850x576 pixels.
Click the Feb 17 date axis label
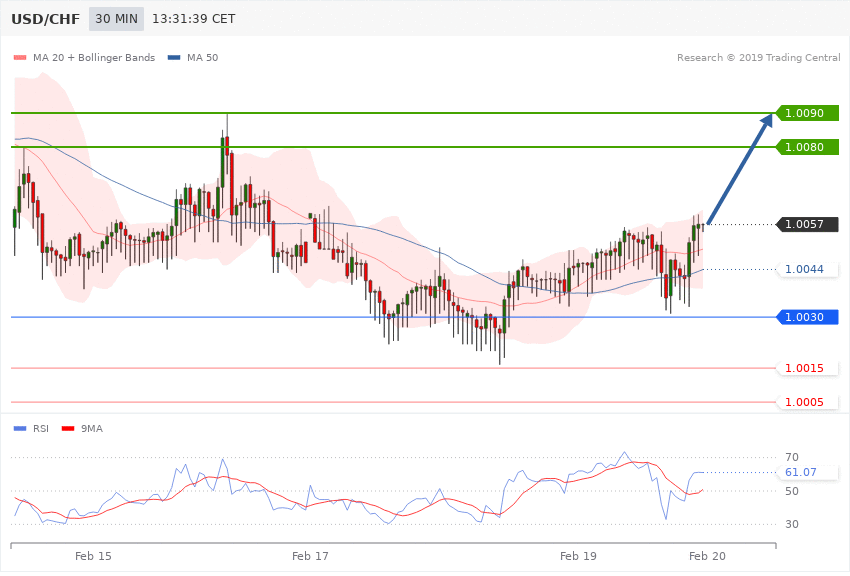(x=310, y=556)
